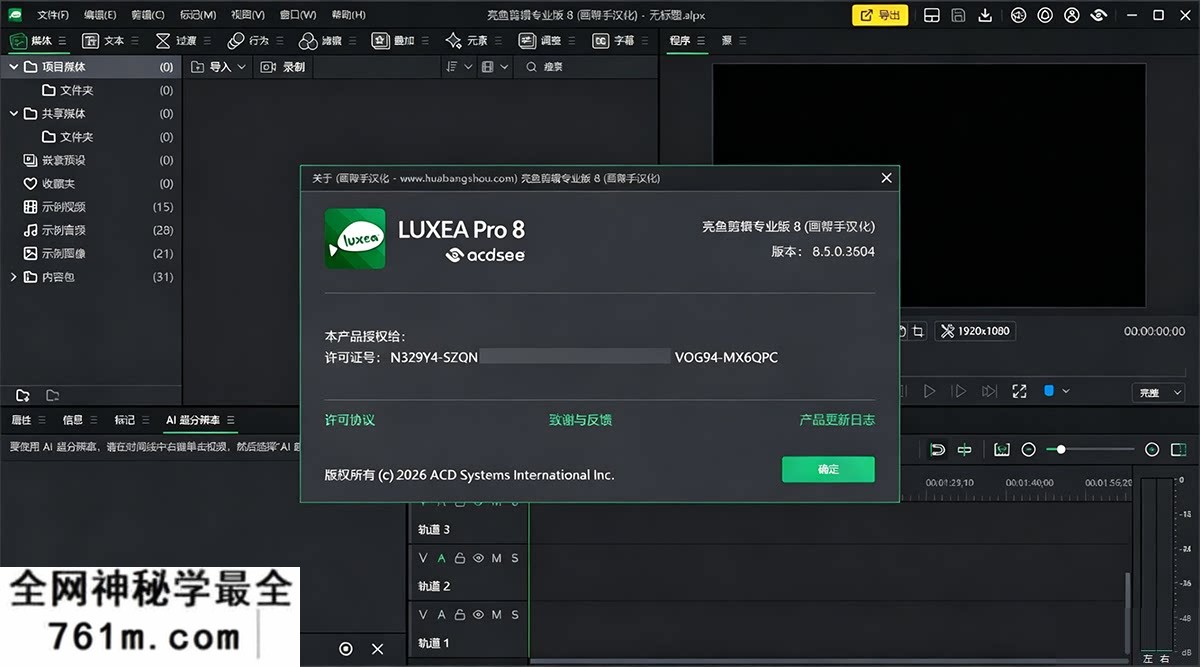Screen dimensions: 1200x667
Task: Open the 编辑(E) menu
Action: point(100,15)
